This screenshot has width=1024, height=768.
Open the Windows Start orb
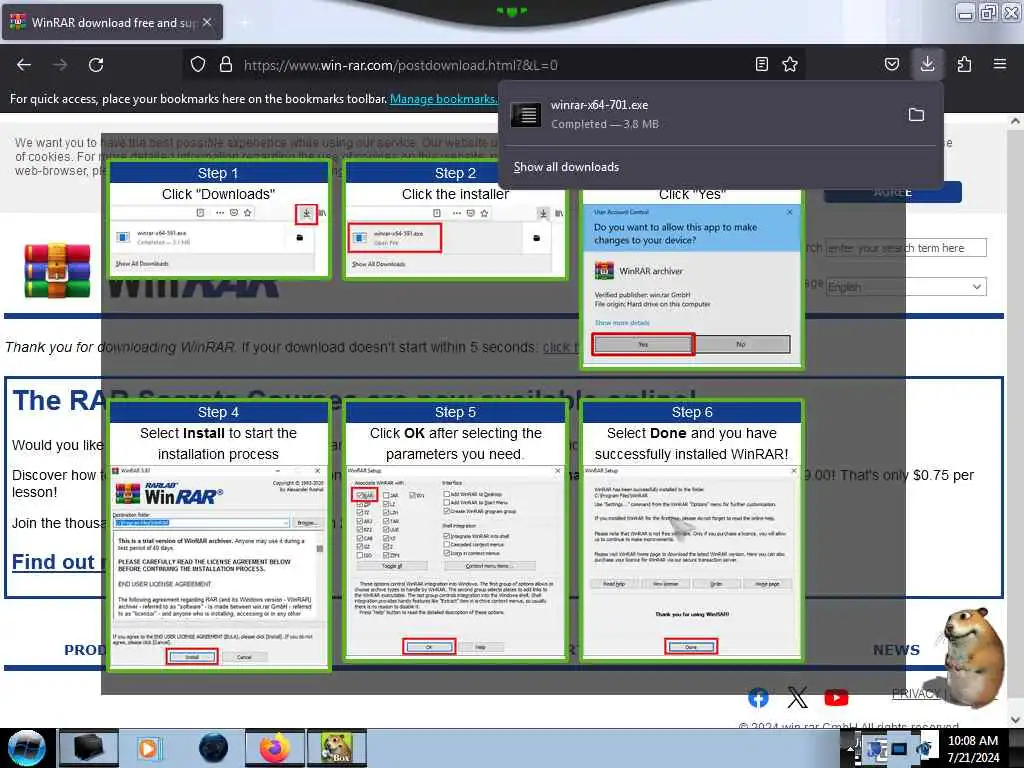point(26,748)
